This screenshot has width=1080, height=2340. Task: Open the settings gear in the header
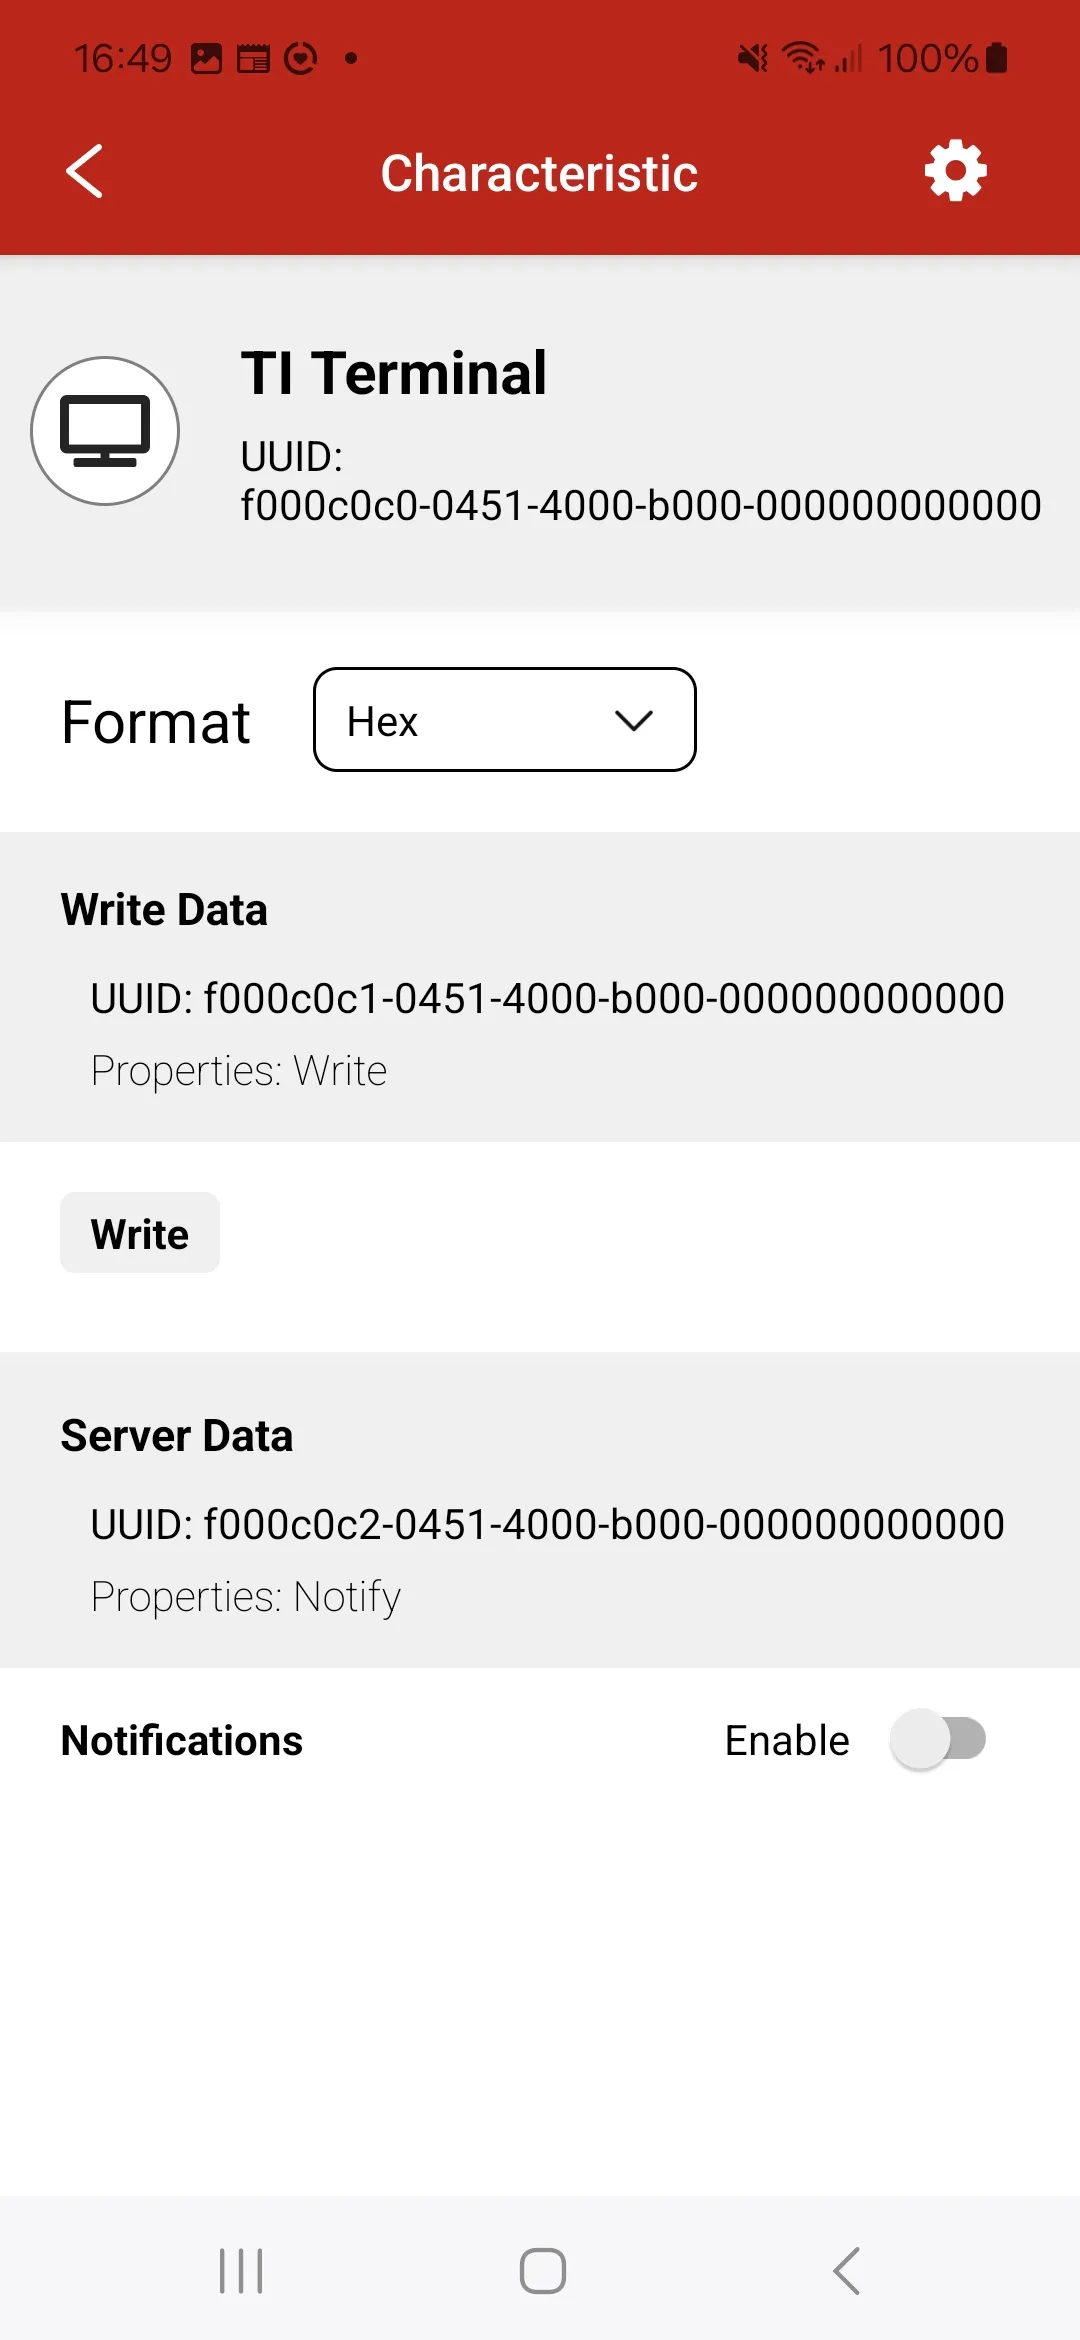954,170
